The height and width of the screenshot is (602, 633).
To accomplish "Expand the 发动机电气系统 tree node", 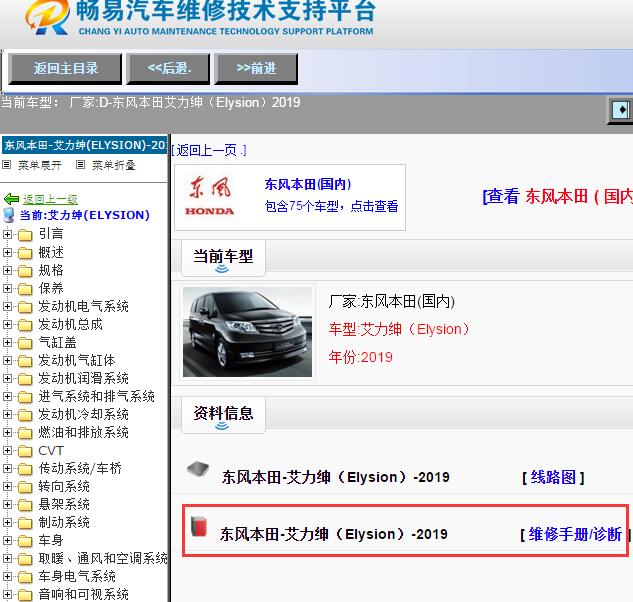I will click(7, 306).
